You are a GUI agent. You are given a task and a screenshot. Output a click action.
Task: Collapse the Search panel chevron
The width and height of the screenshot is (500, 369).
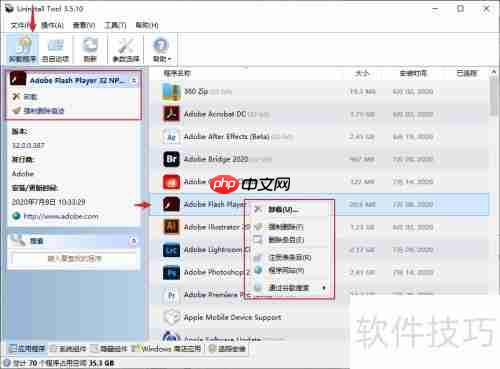pyautogui.click(x=133, y=240)
